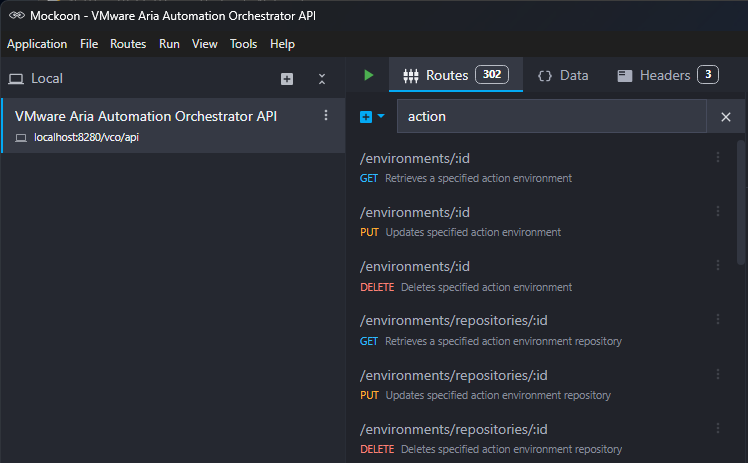Clear the route filter with the X icon
Image resolution: width=748 pixels, height=463 pixels.
click(x=726, y=117)
